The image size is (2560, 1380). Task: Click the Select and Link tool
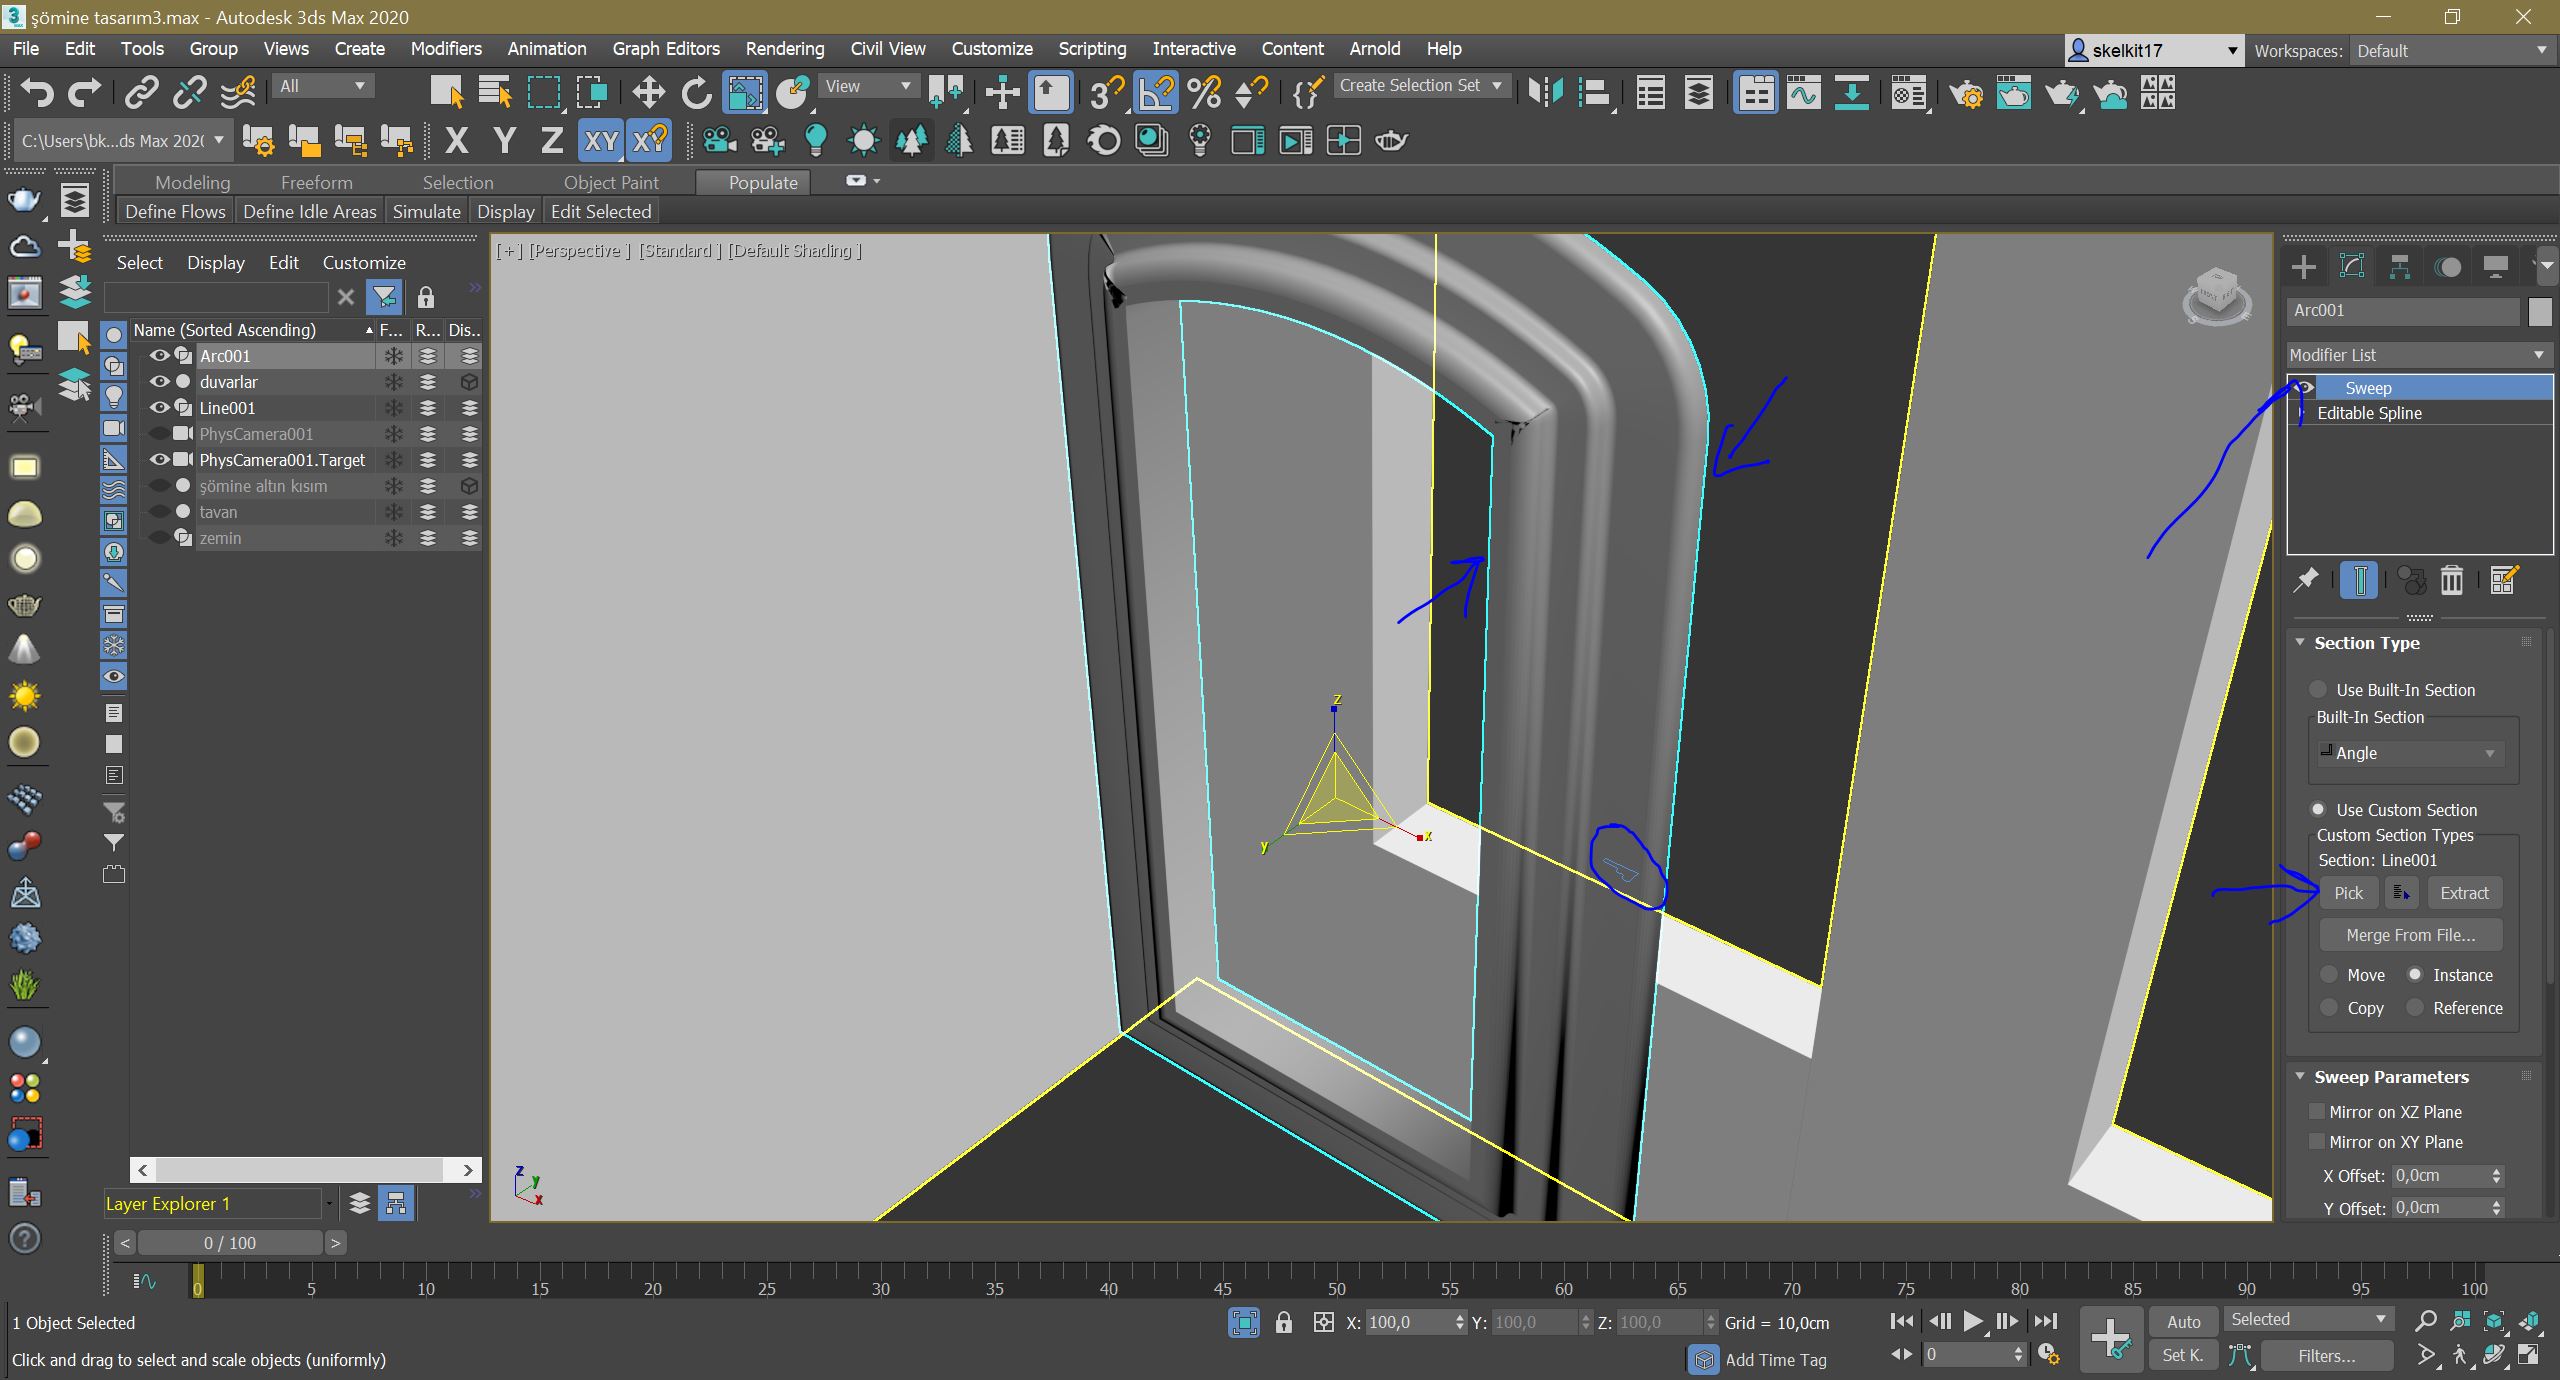140,92
